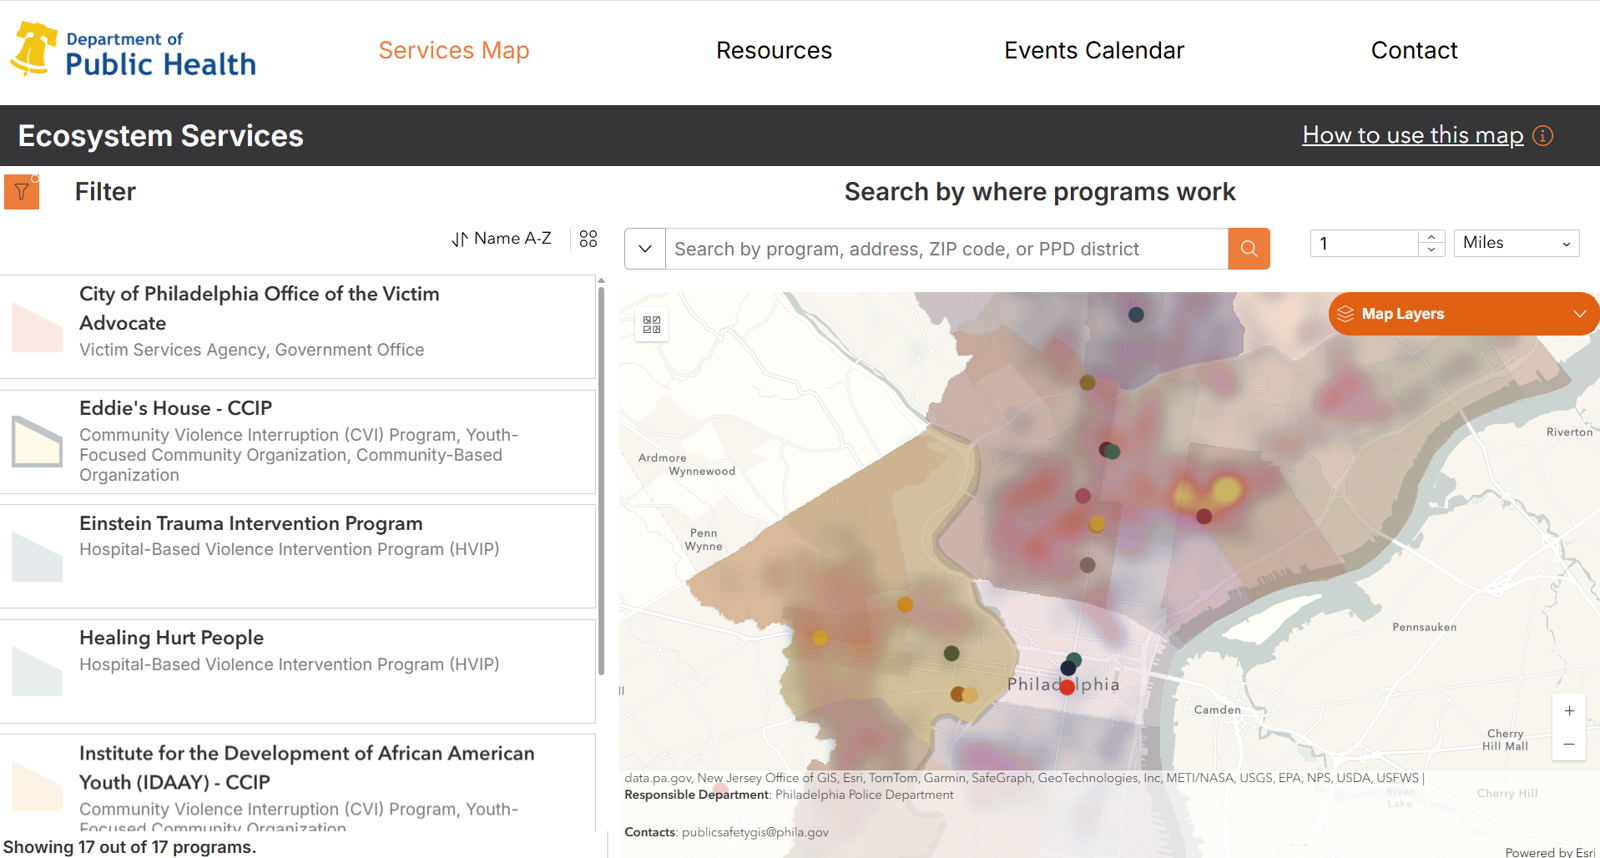Zoom out on the map
Image resolution: width=1600 pixels, height=858 pixels.
click(x=1569, y=745)
